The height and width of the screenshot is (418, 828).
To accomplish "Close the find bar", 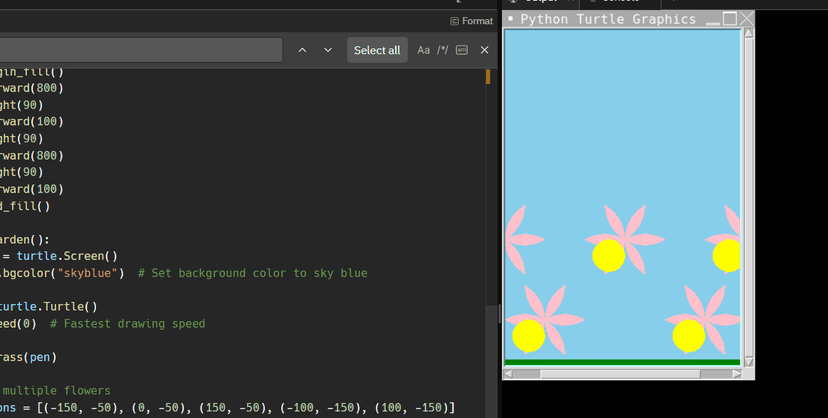I will pyautogui.click(x=485, y=50).
